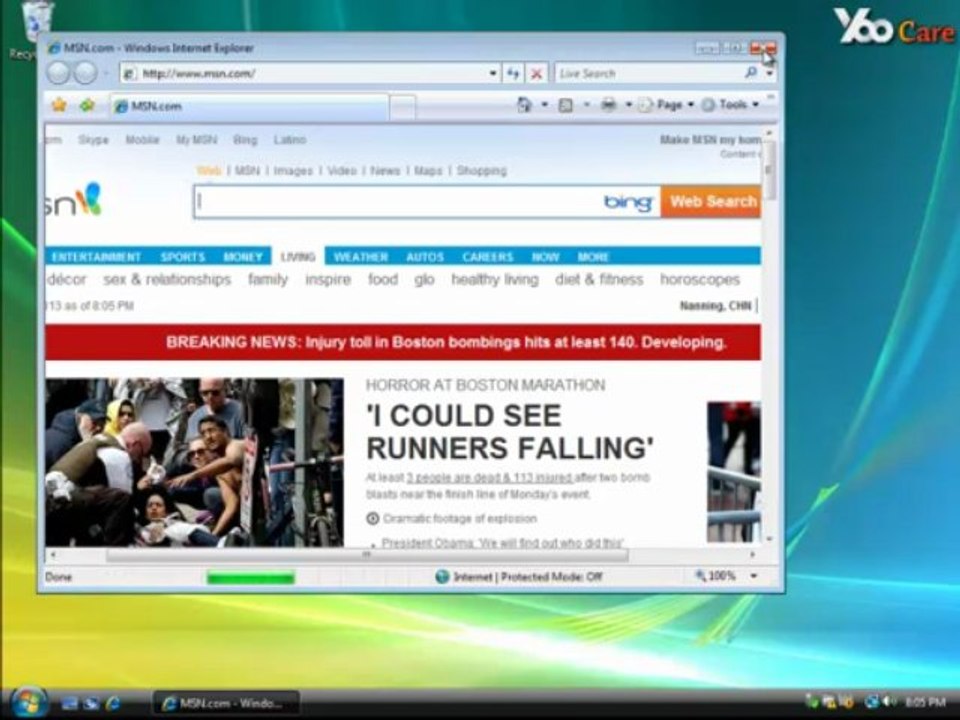
Task: Click the Live Search input box
Action: click(648, 73)
